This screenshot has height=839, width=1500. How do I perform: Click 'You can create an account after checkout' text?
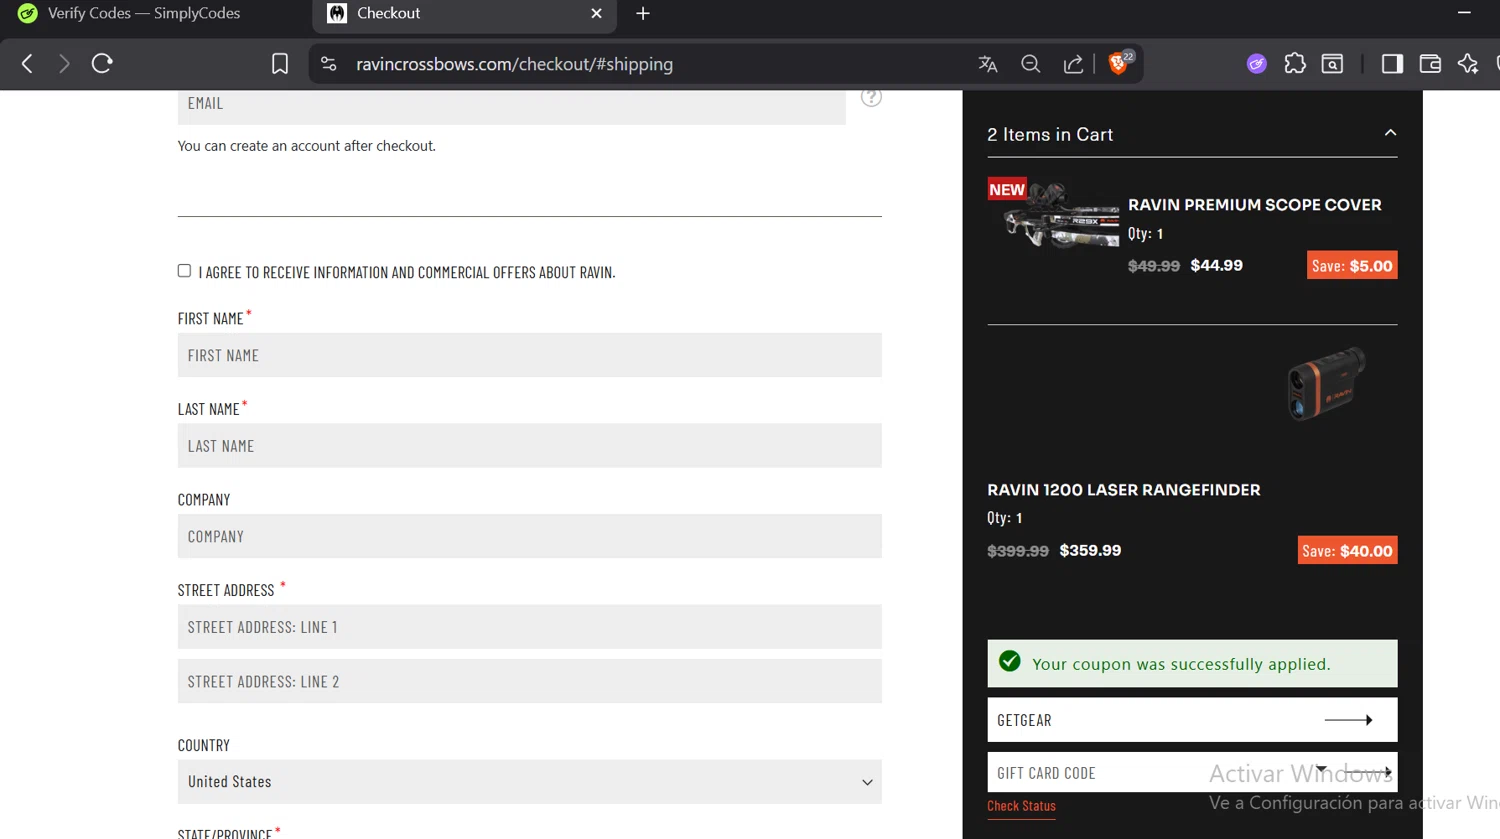point(307,146)
